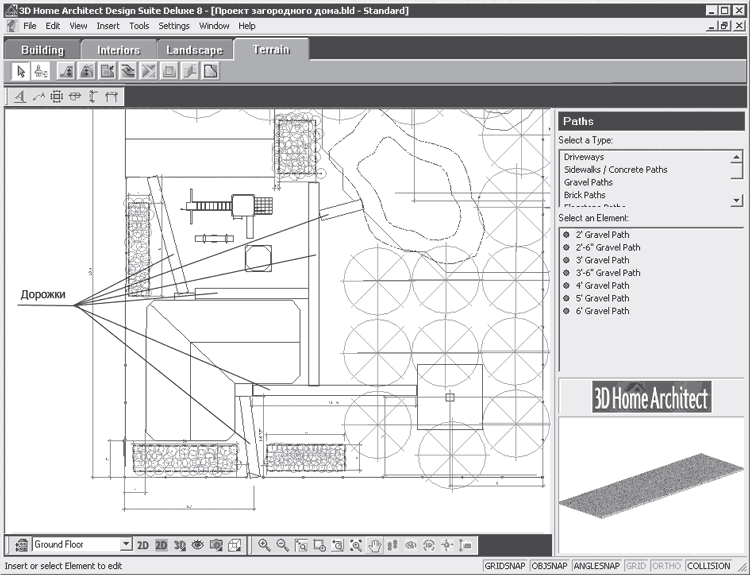Switch to 3D view button
This screenshot has height=575, width=750.
click(179, 545)
